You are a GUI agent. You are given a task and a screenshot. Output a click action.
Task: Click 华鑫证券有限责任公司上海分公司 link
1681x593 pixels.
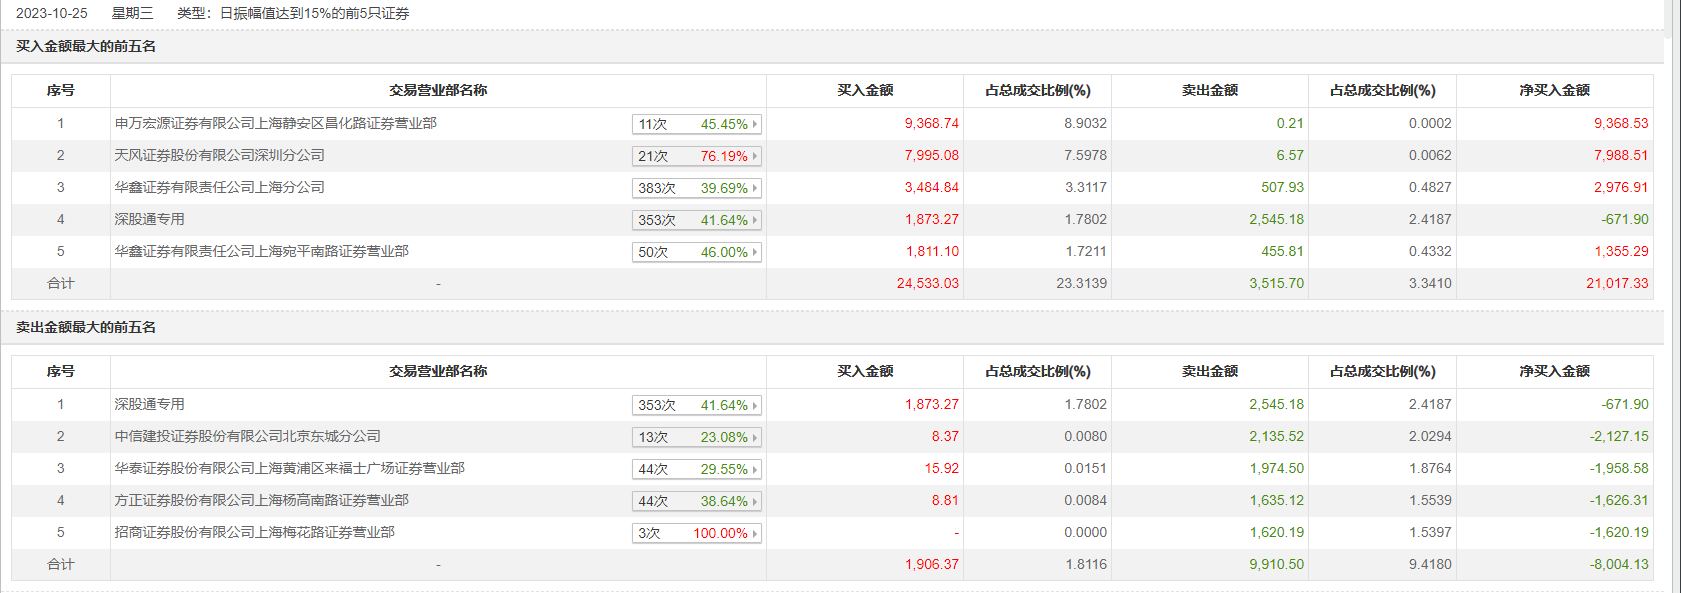219,187
